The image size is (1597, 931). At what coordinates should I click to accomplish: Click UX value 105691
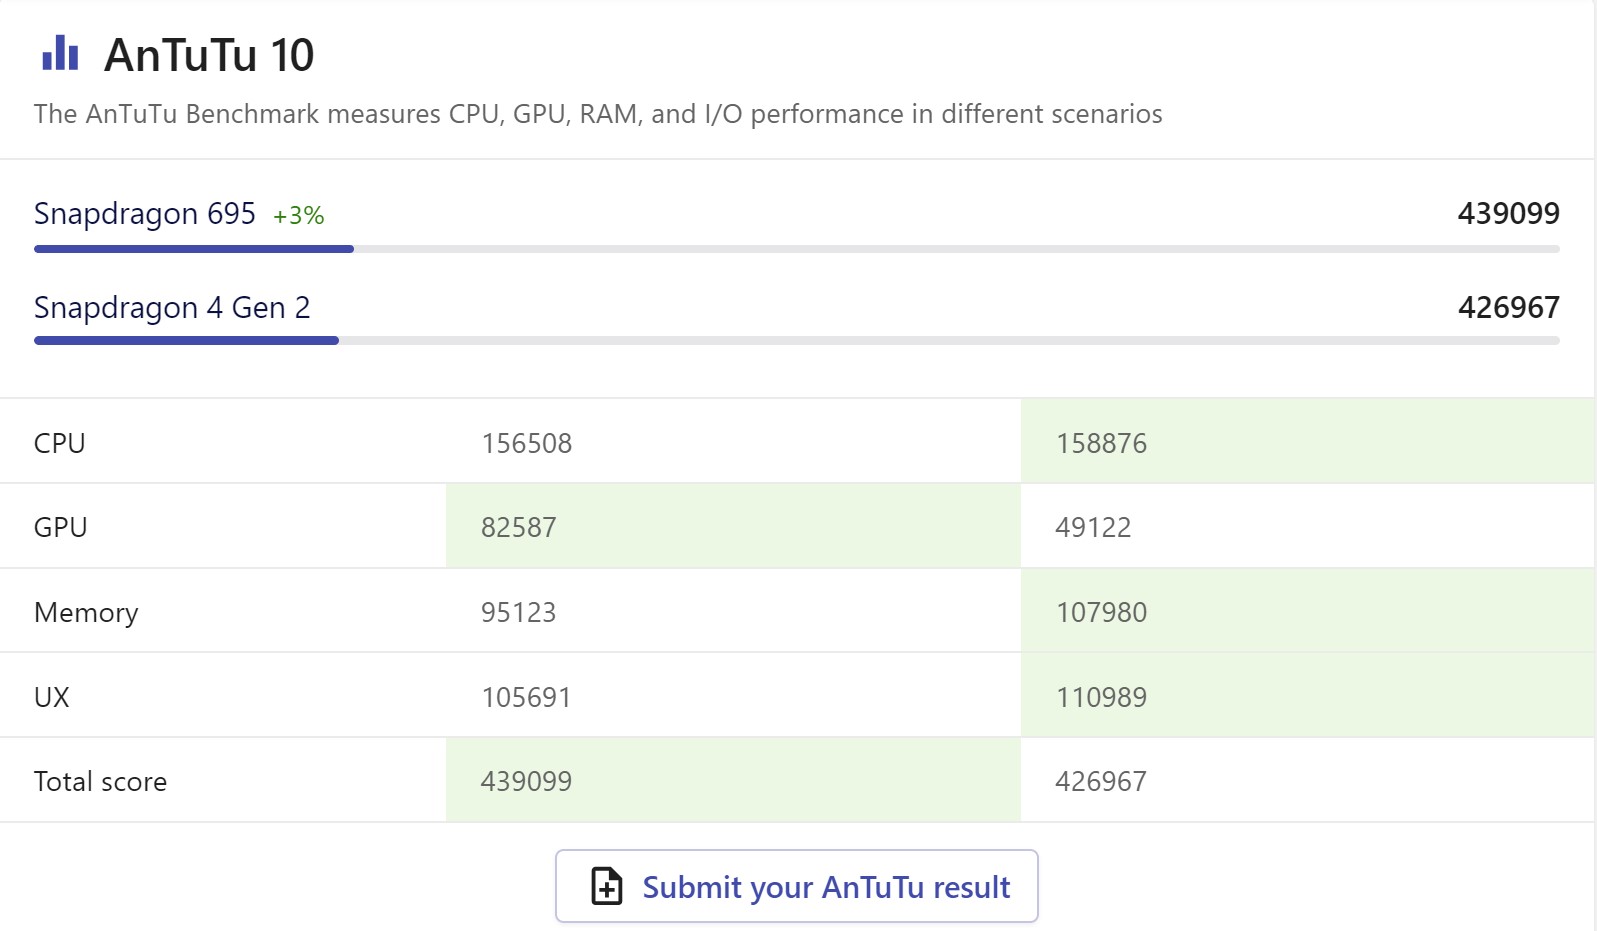(x=527, y=697)
